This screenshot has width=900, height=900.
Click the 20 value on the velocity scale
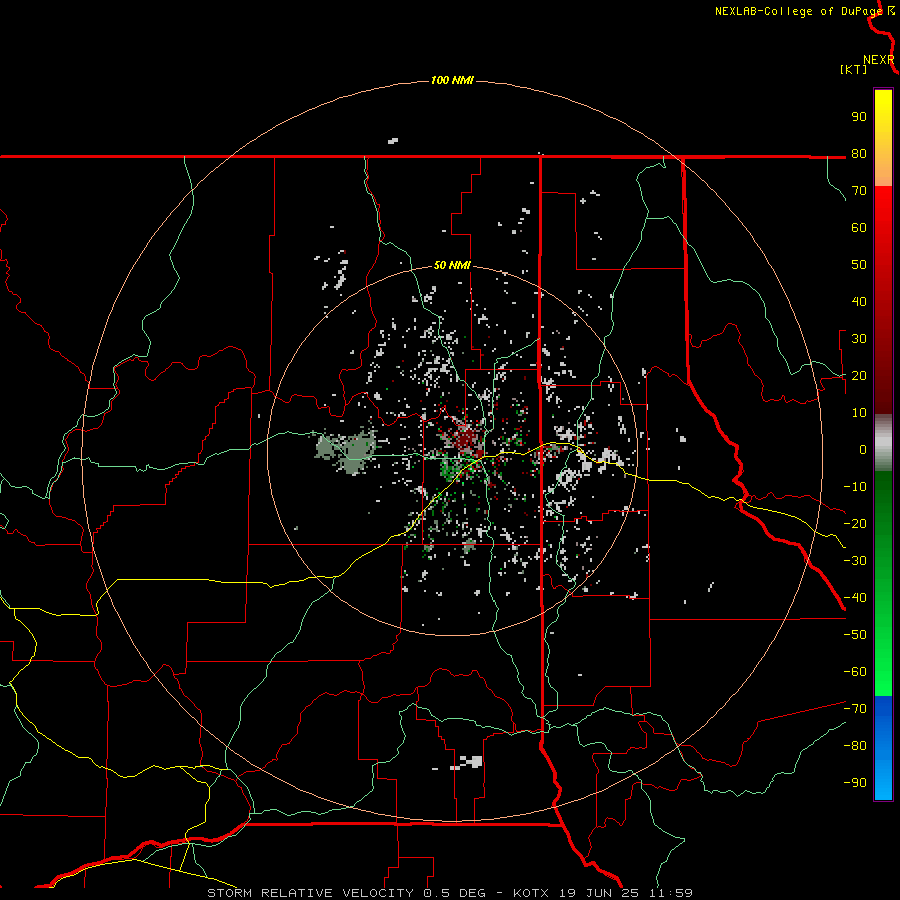(x=859, y=375)
